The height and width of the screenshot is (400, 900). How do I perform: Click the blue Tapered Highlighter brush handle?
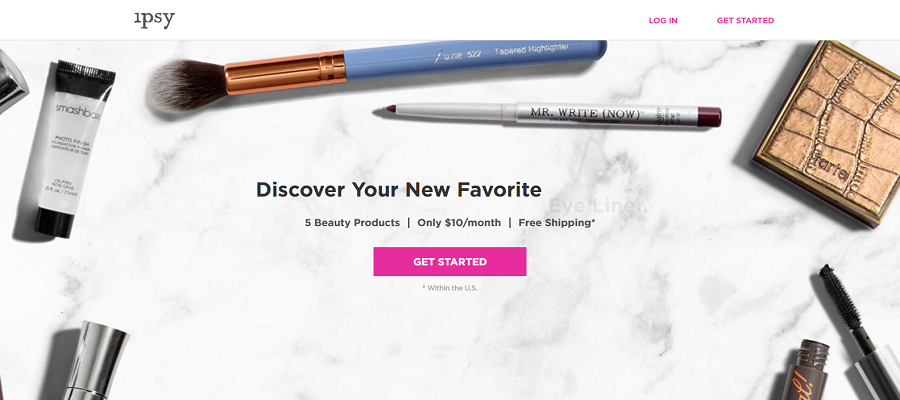[x=475, y=59]
